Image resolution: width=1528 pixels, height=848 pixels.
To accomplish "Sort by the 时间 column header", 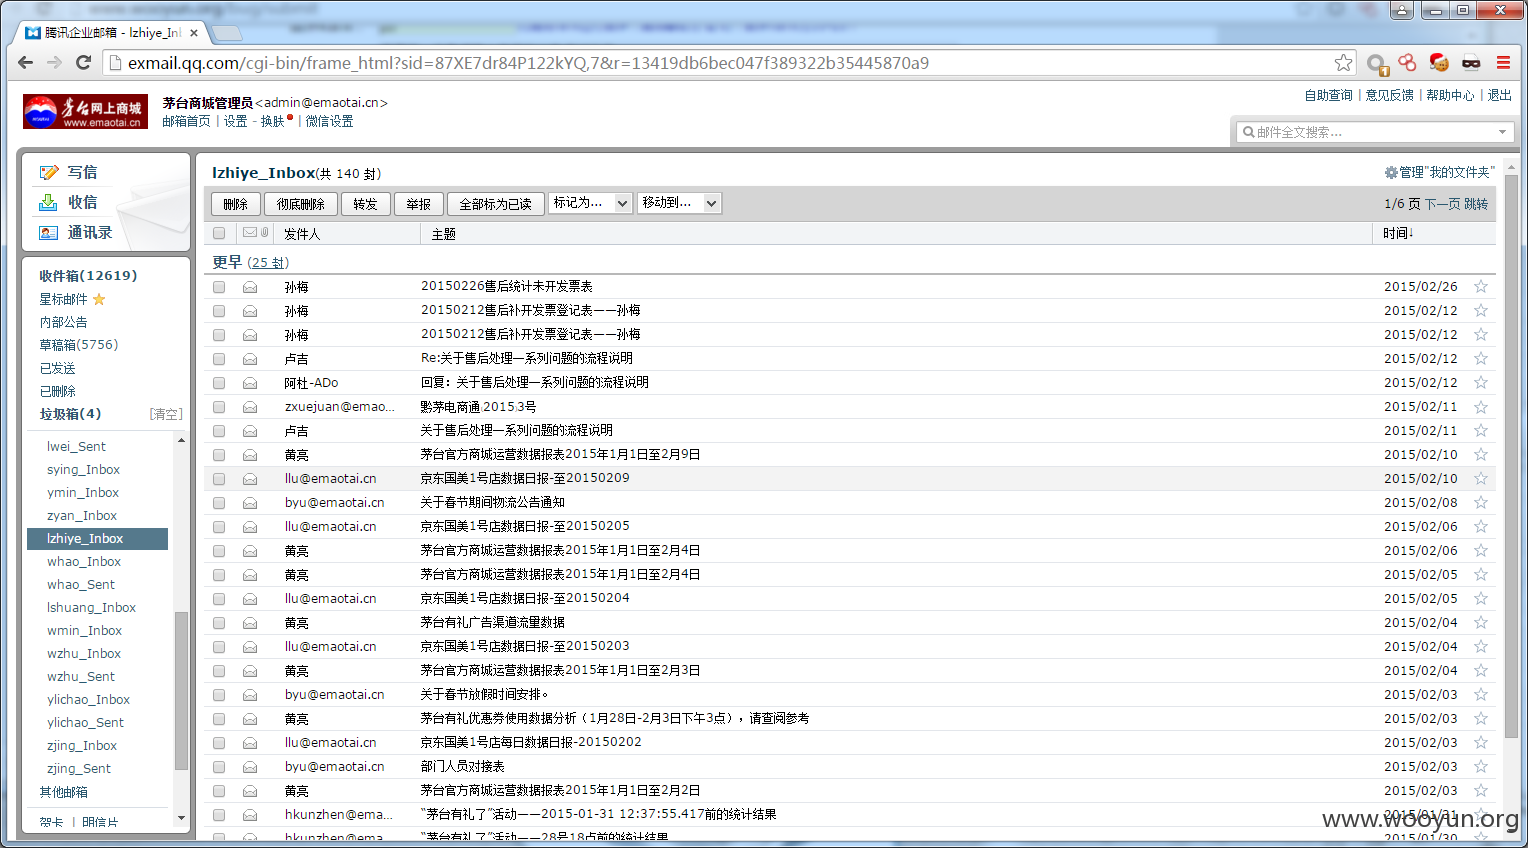I will tap(1398, 233).
